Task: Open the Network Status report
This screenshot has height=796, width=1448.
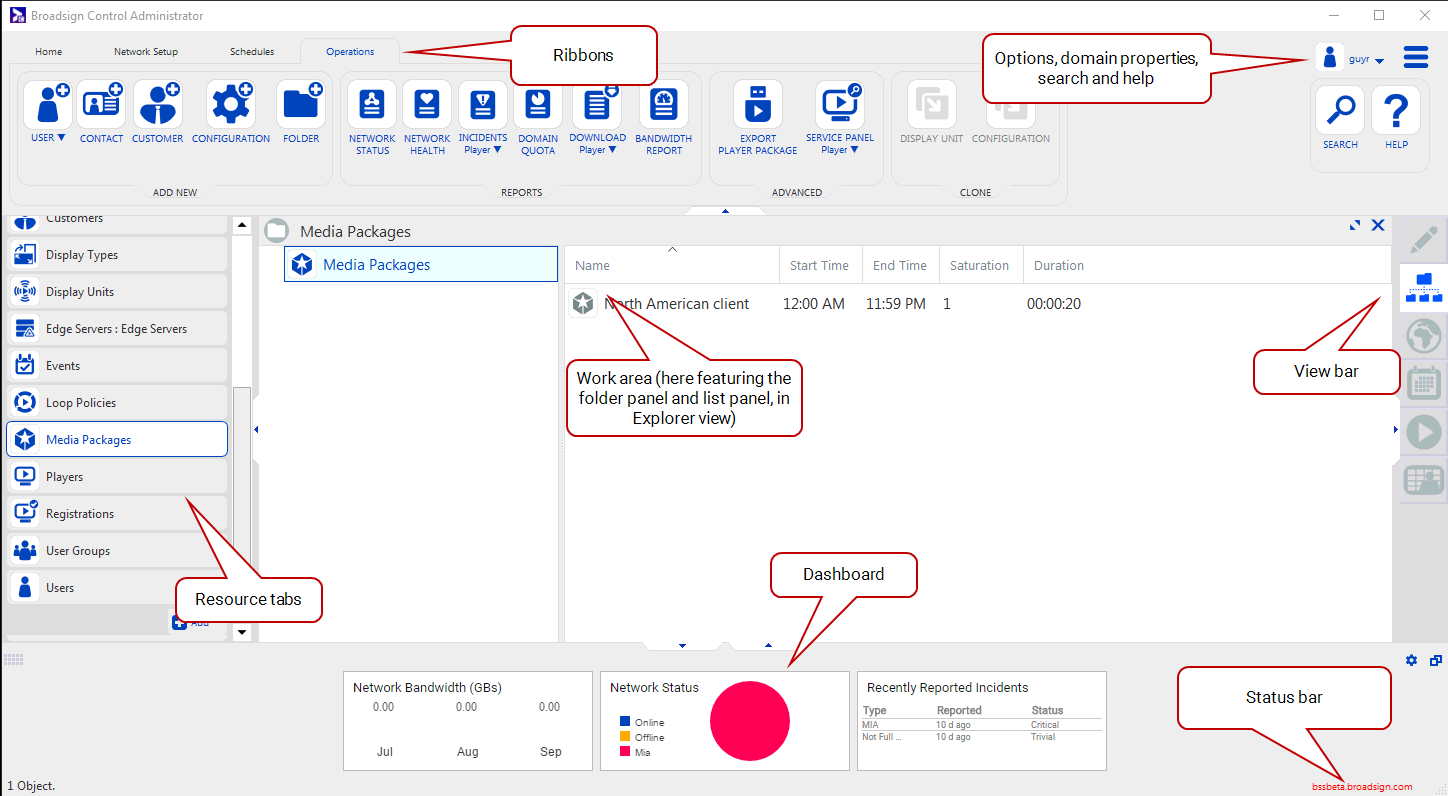Action: point(372,106)
